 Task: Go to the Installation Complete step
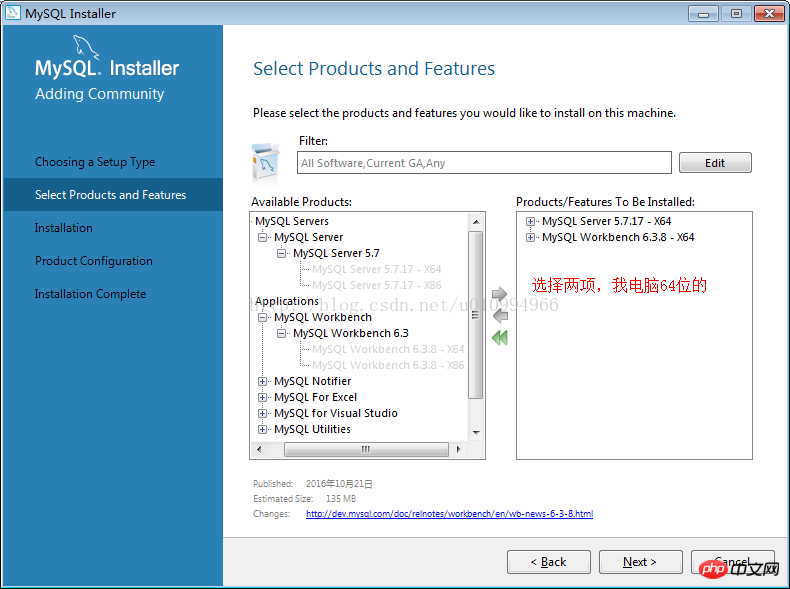90,294
